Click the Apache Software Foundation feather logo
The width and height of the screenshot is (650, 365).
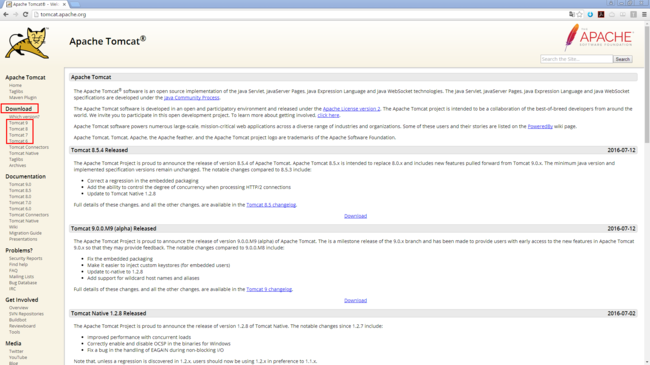click(x=598, y=37)
